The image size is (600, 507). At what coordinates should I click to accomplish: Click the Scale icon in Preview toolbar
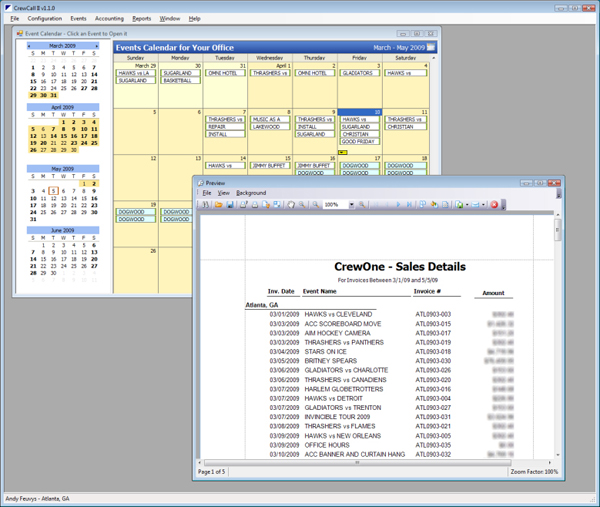277,205
